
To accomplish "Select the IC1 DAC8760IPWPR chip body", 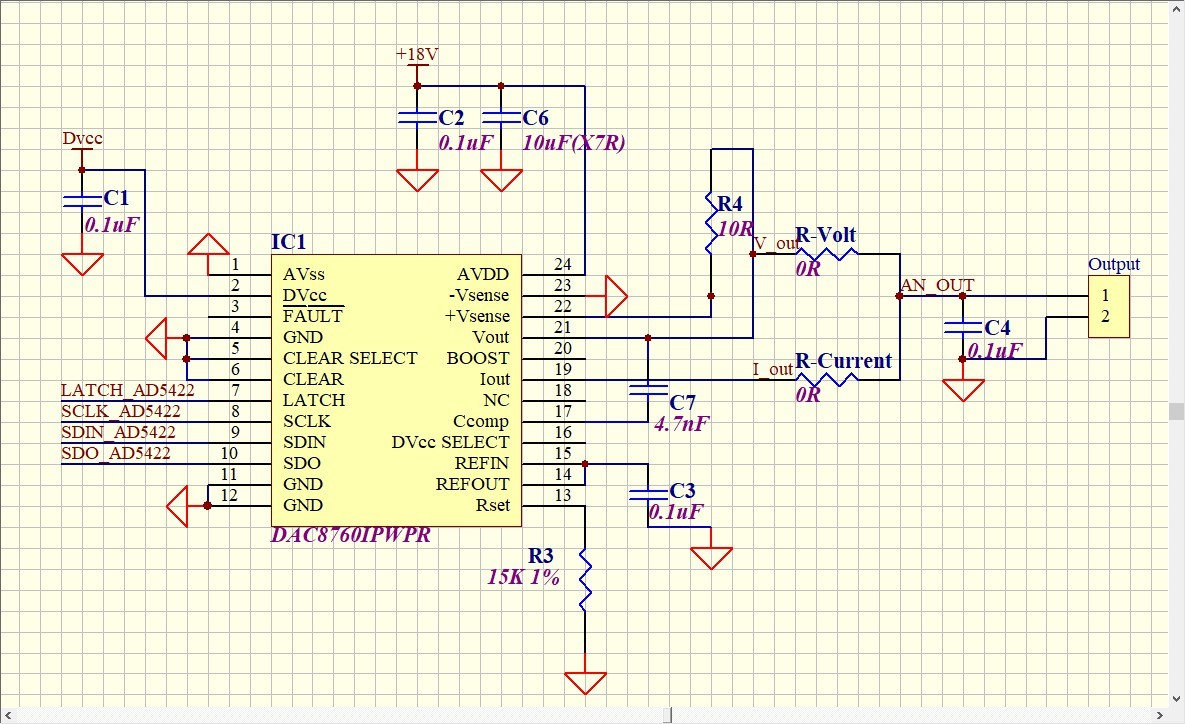I will (396, 390).
